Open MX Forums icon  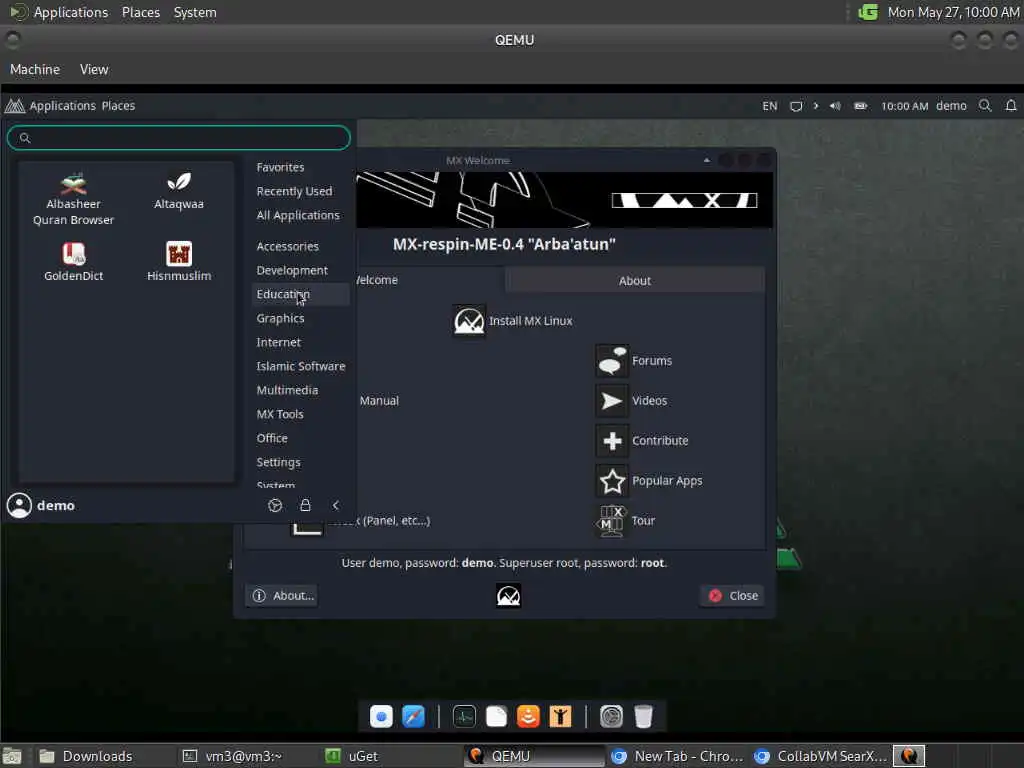coord(611,360)
